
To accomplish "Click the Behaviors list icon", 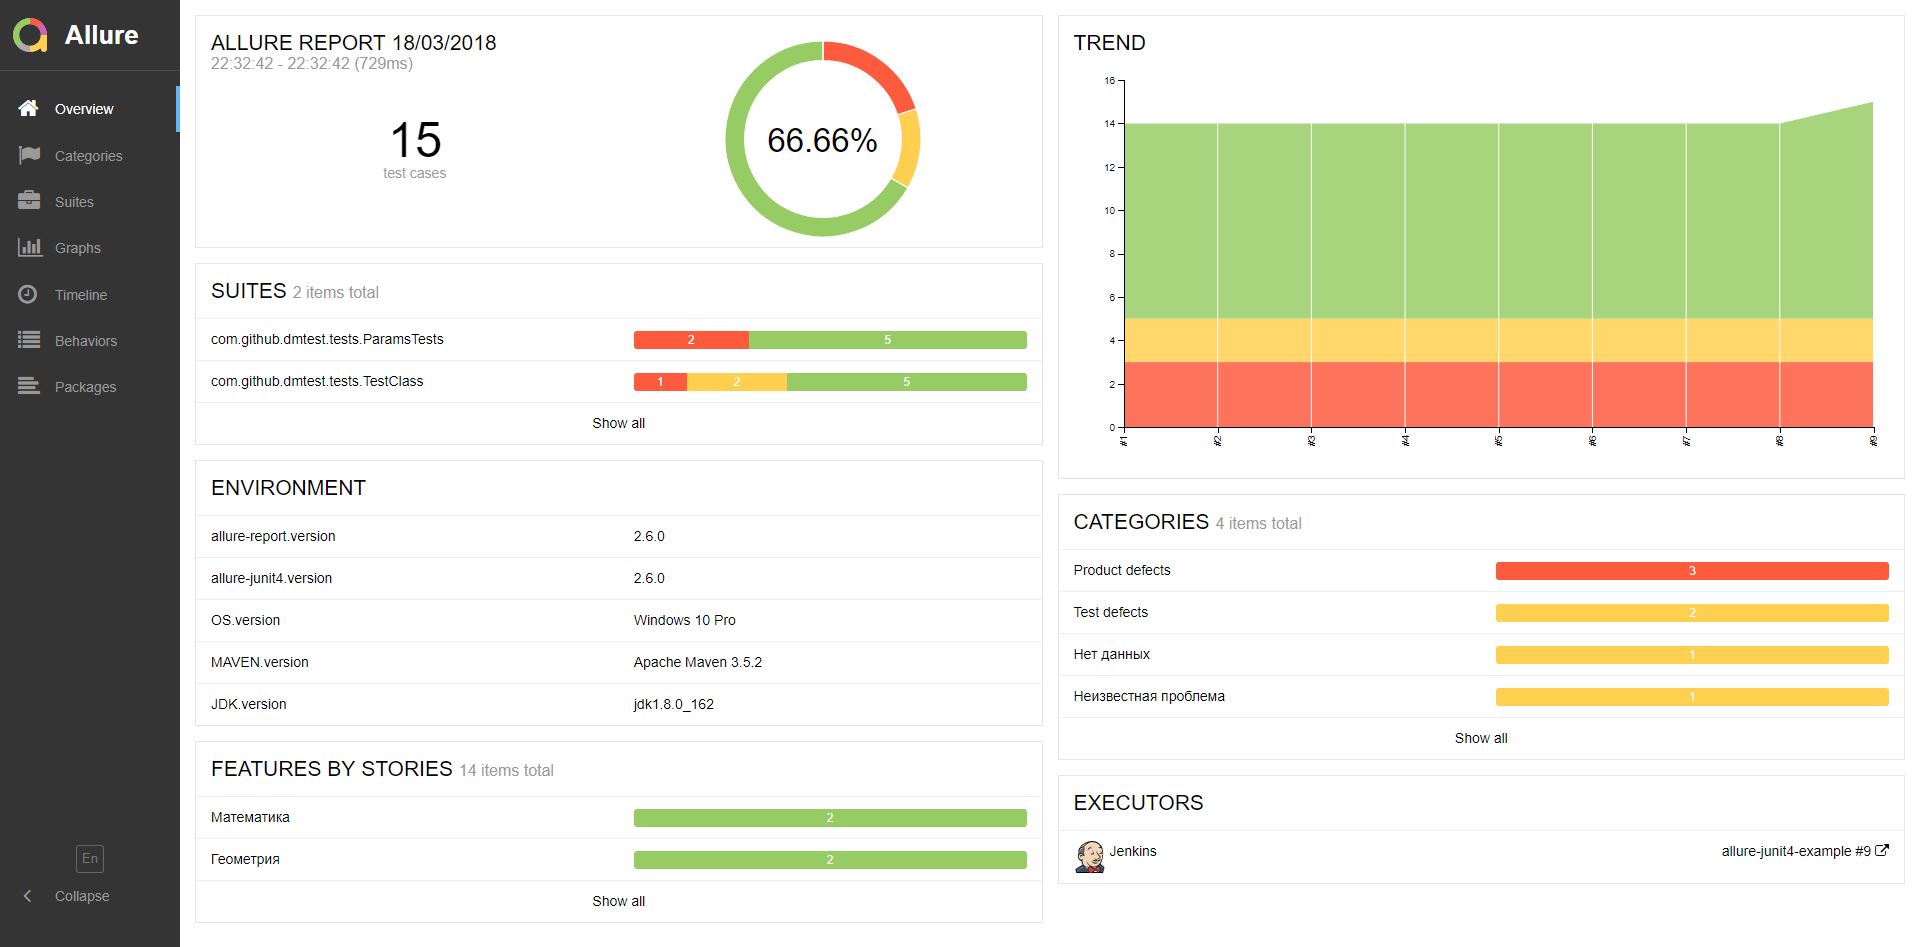I will 29,340.
